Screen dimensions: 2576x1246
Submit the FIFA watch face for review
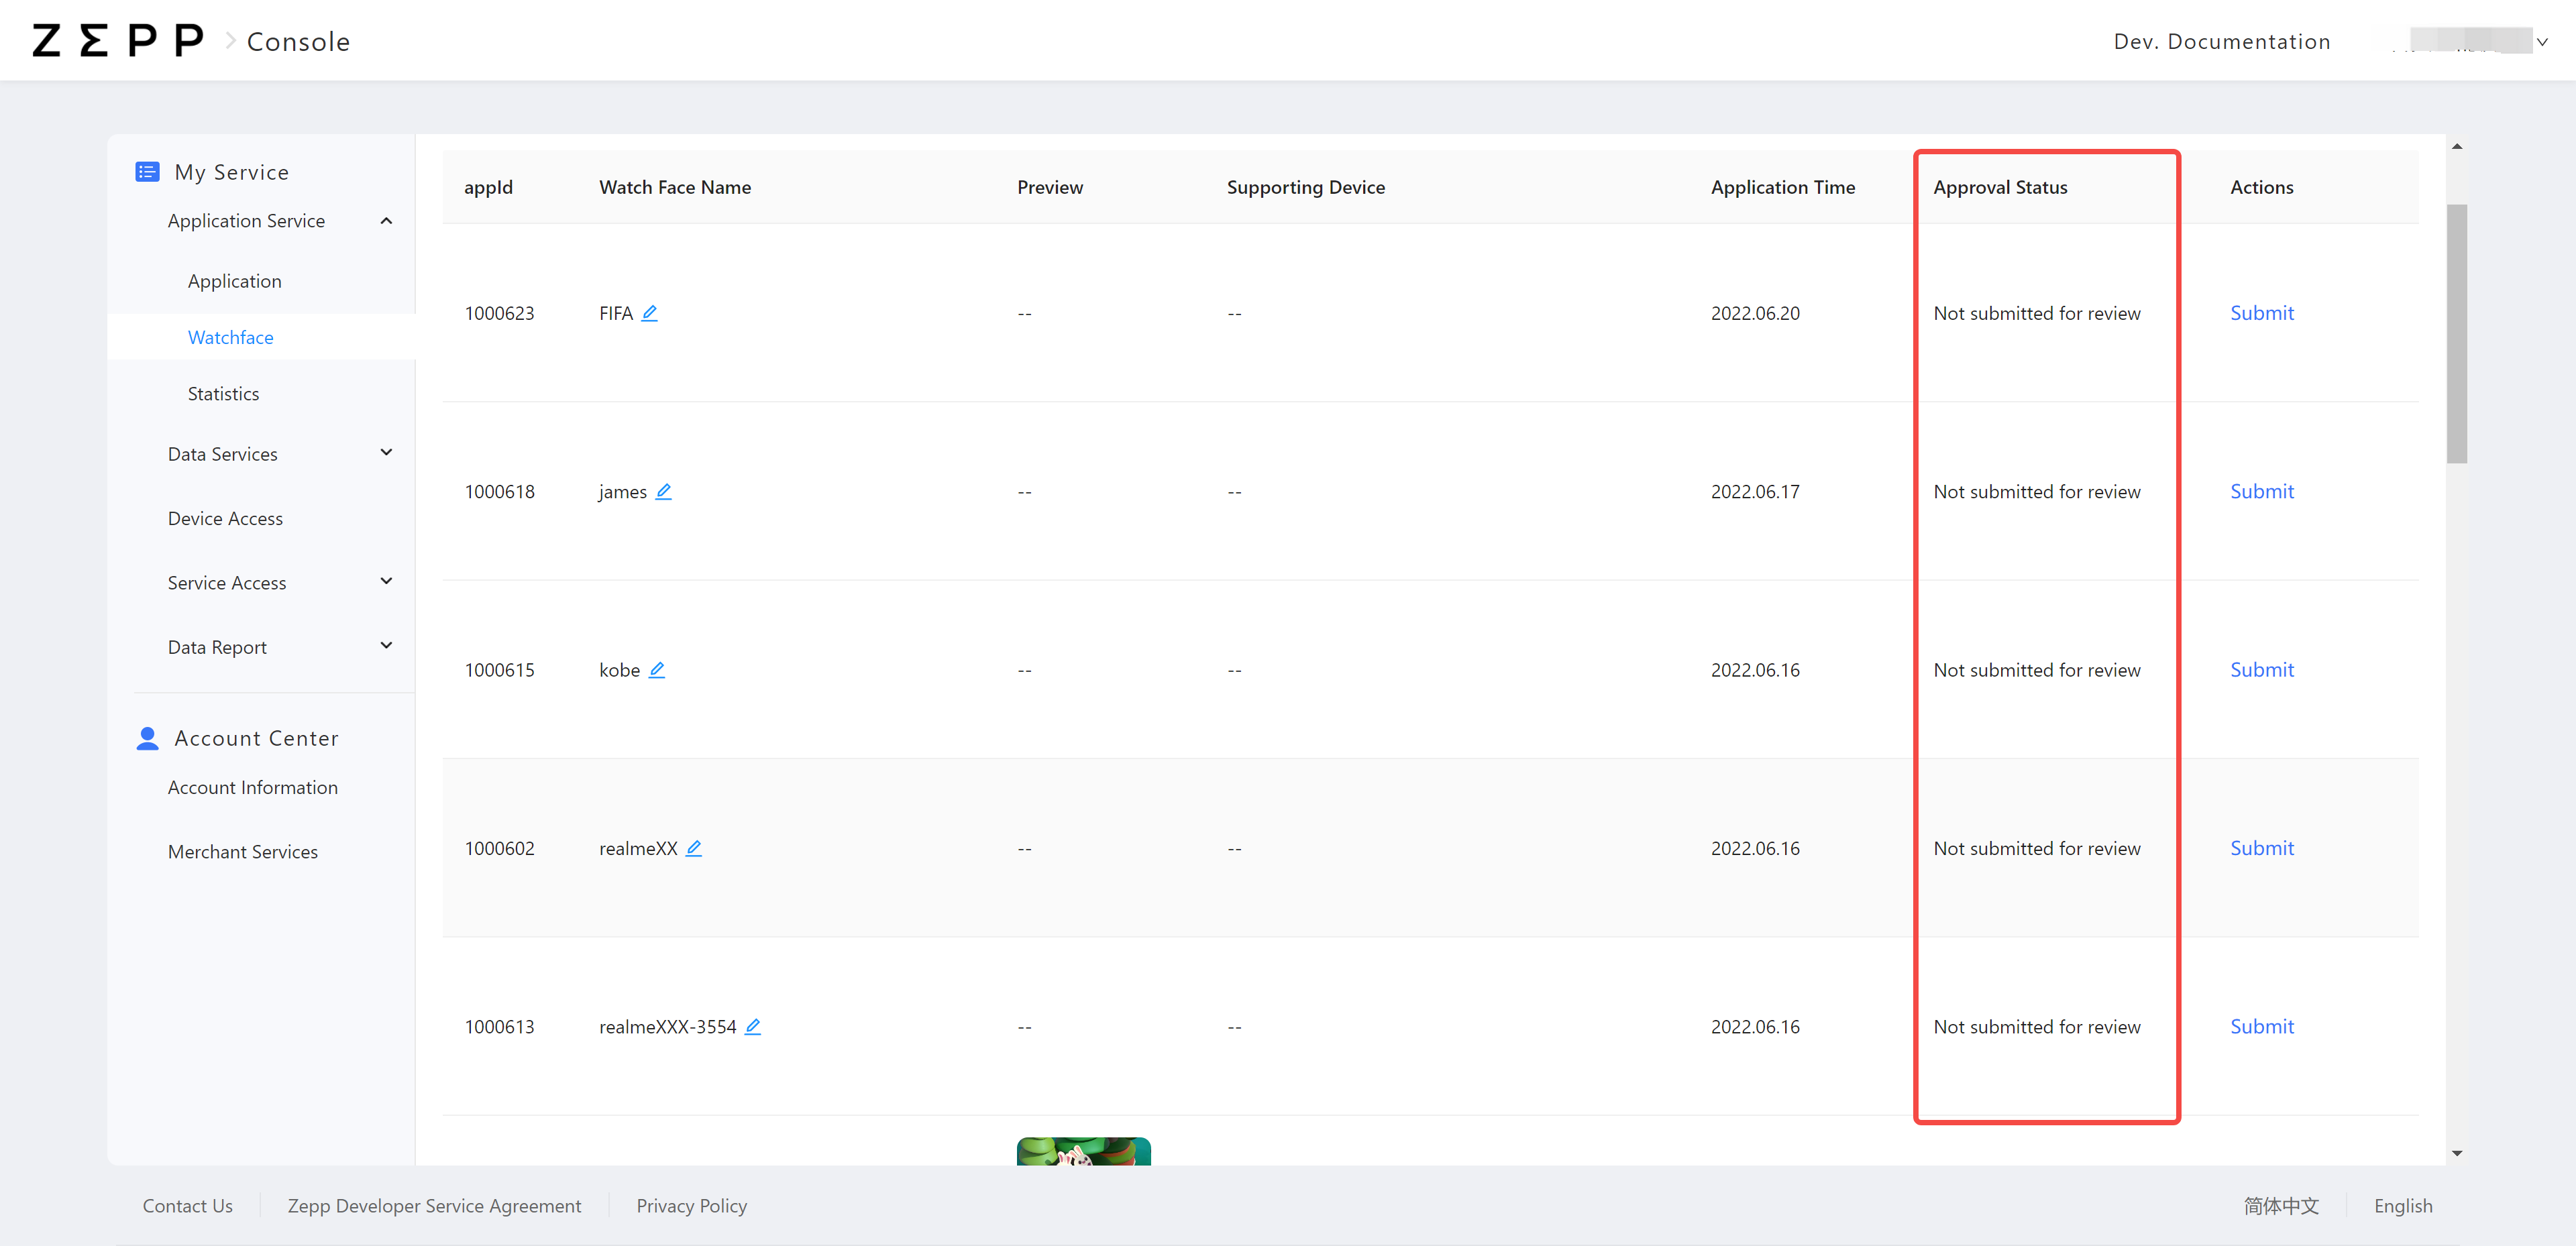click(2261, 313)
